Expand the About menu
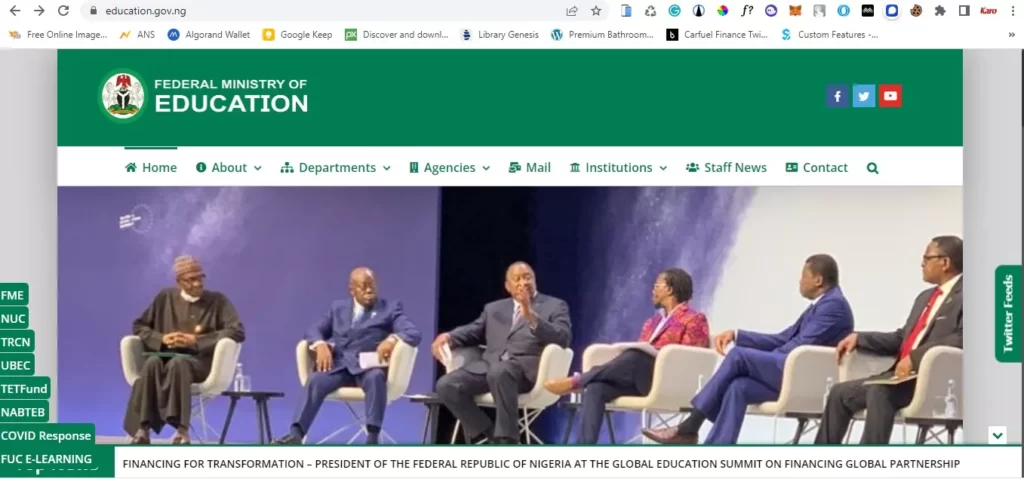Image resolution: width=1024 pixels, height=479 pixels. pos(229,168)
